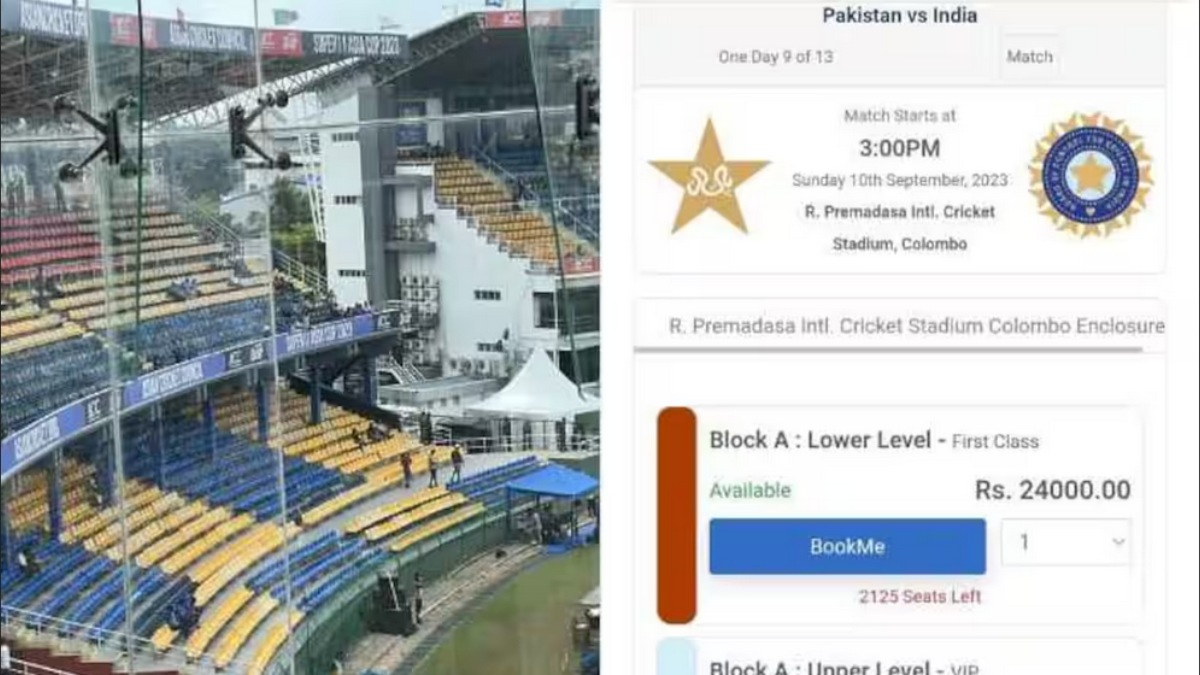Click the orange-red Block A Lower Level color bar
The image size is (1200, 675).
pyautogui.click(x=676, y=515)
